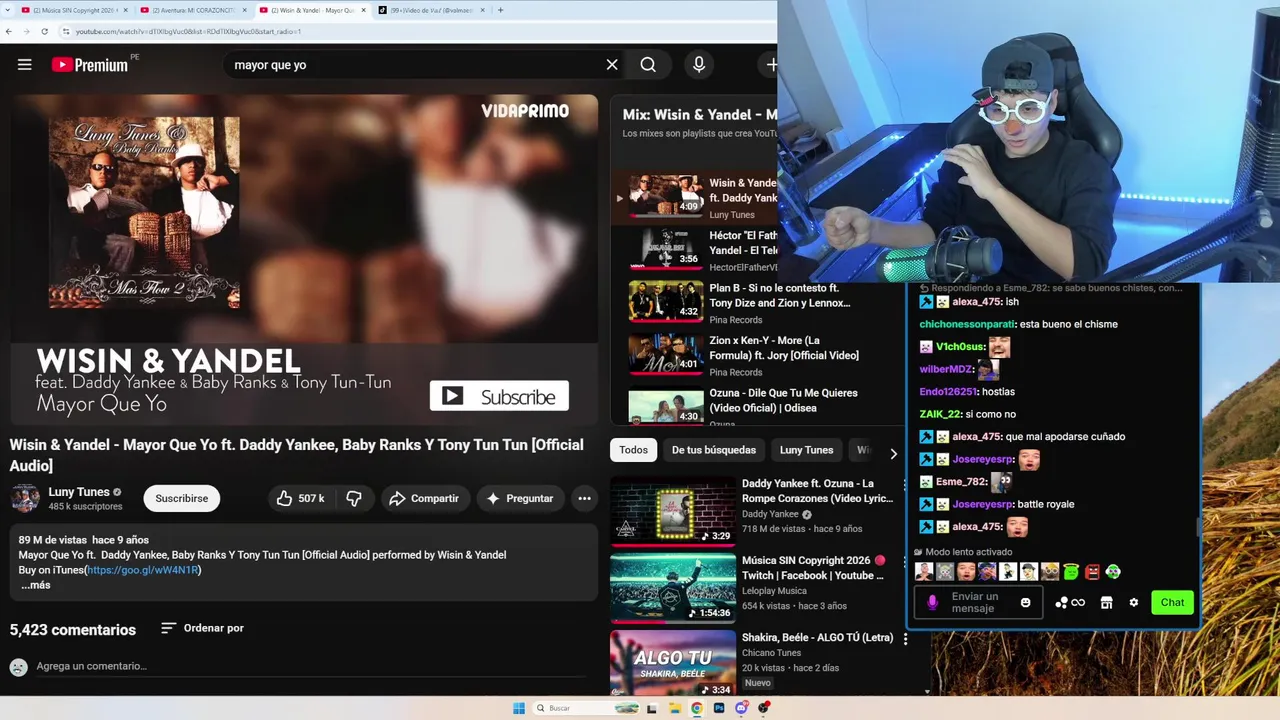Open Luny Tunes channel avatar

point(25,498)
